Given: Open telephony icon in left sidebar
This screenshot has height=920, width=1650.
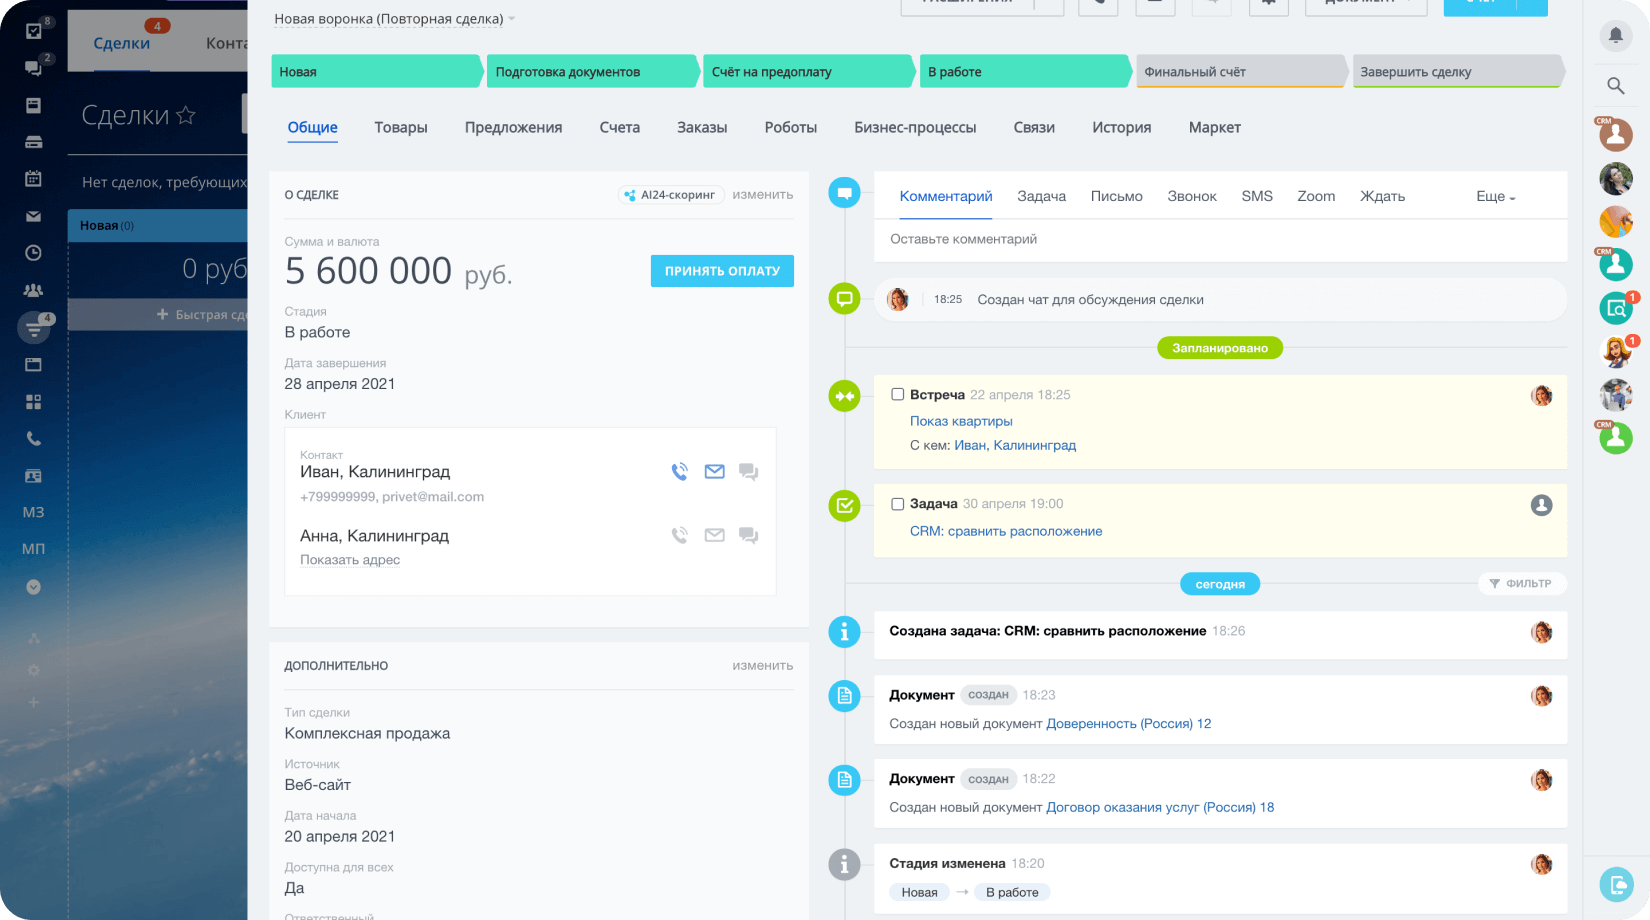Looking at the screenshot, I should point(33,439).
